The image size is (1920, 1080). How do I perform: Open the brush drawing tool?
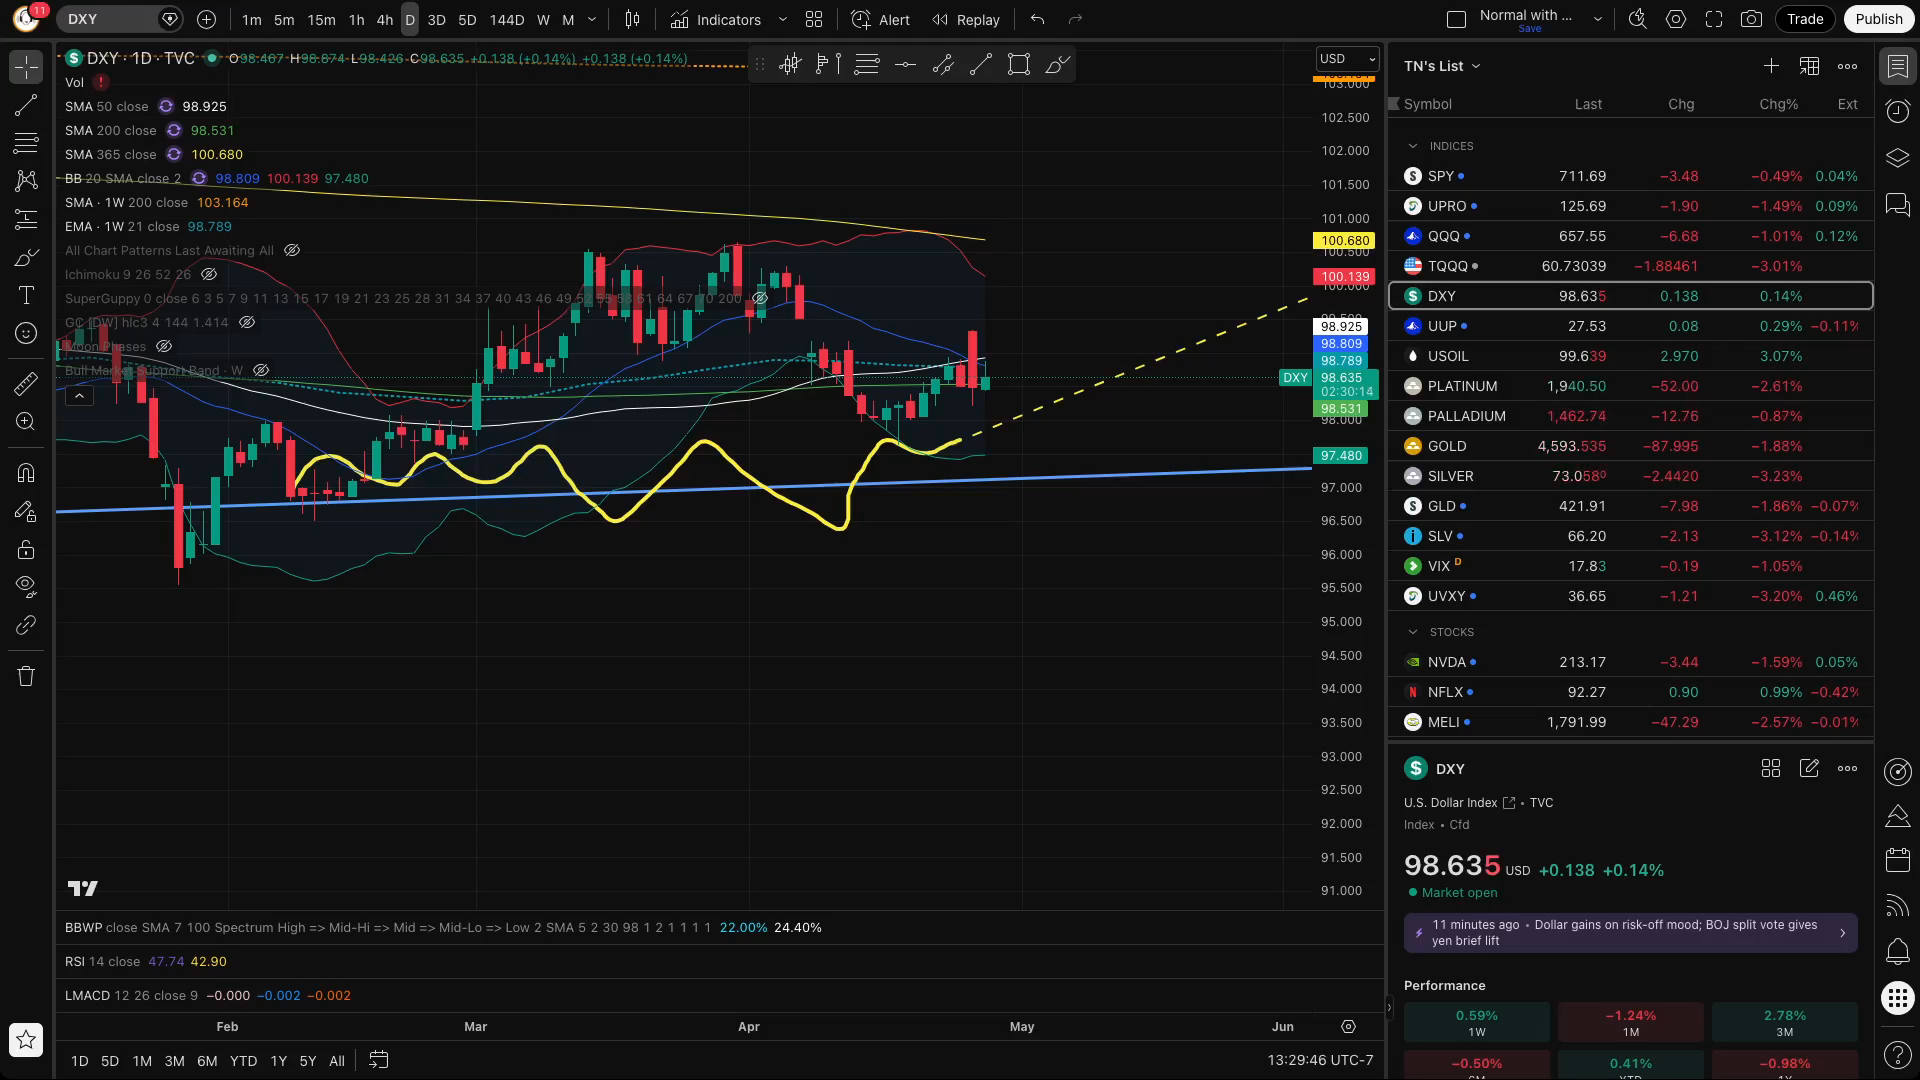click(26, 257)
